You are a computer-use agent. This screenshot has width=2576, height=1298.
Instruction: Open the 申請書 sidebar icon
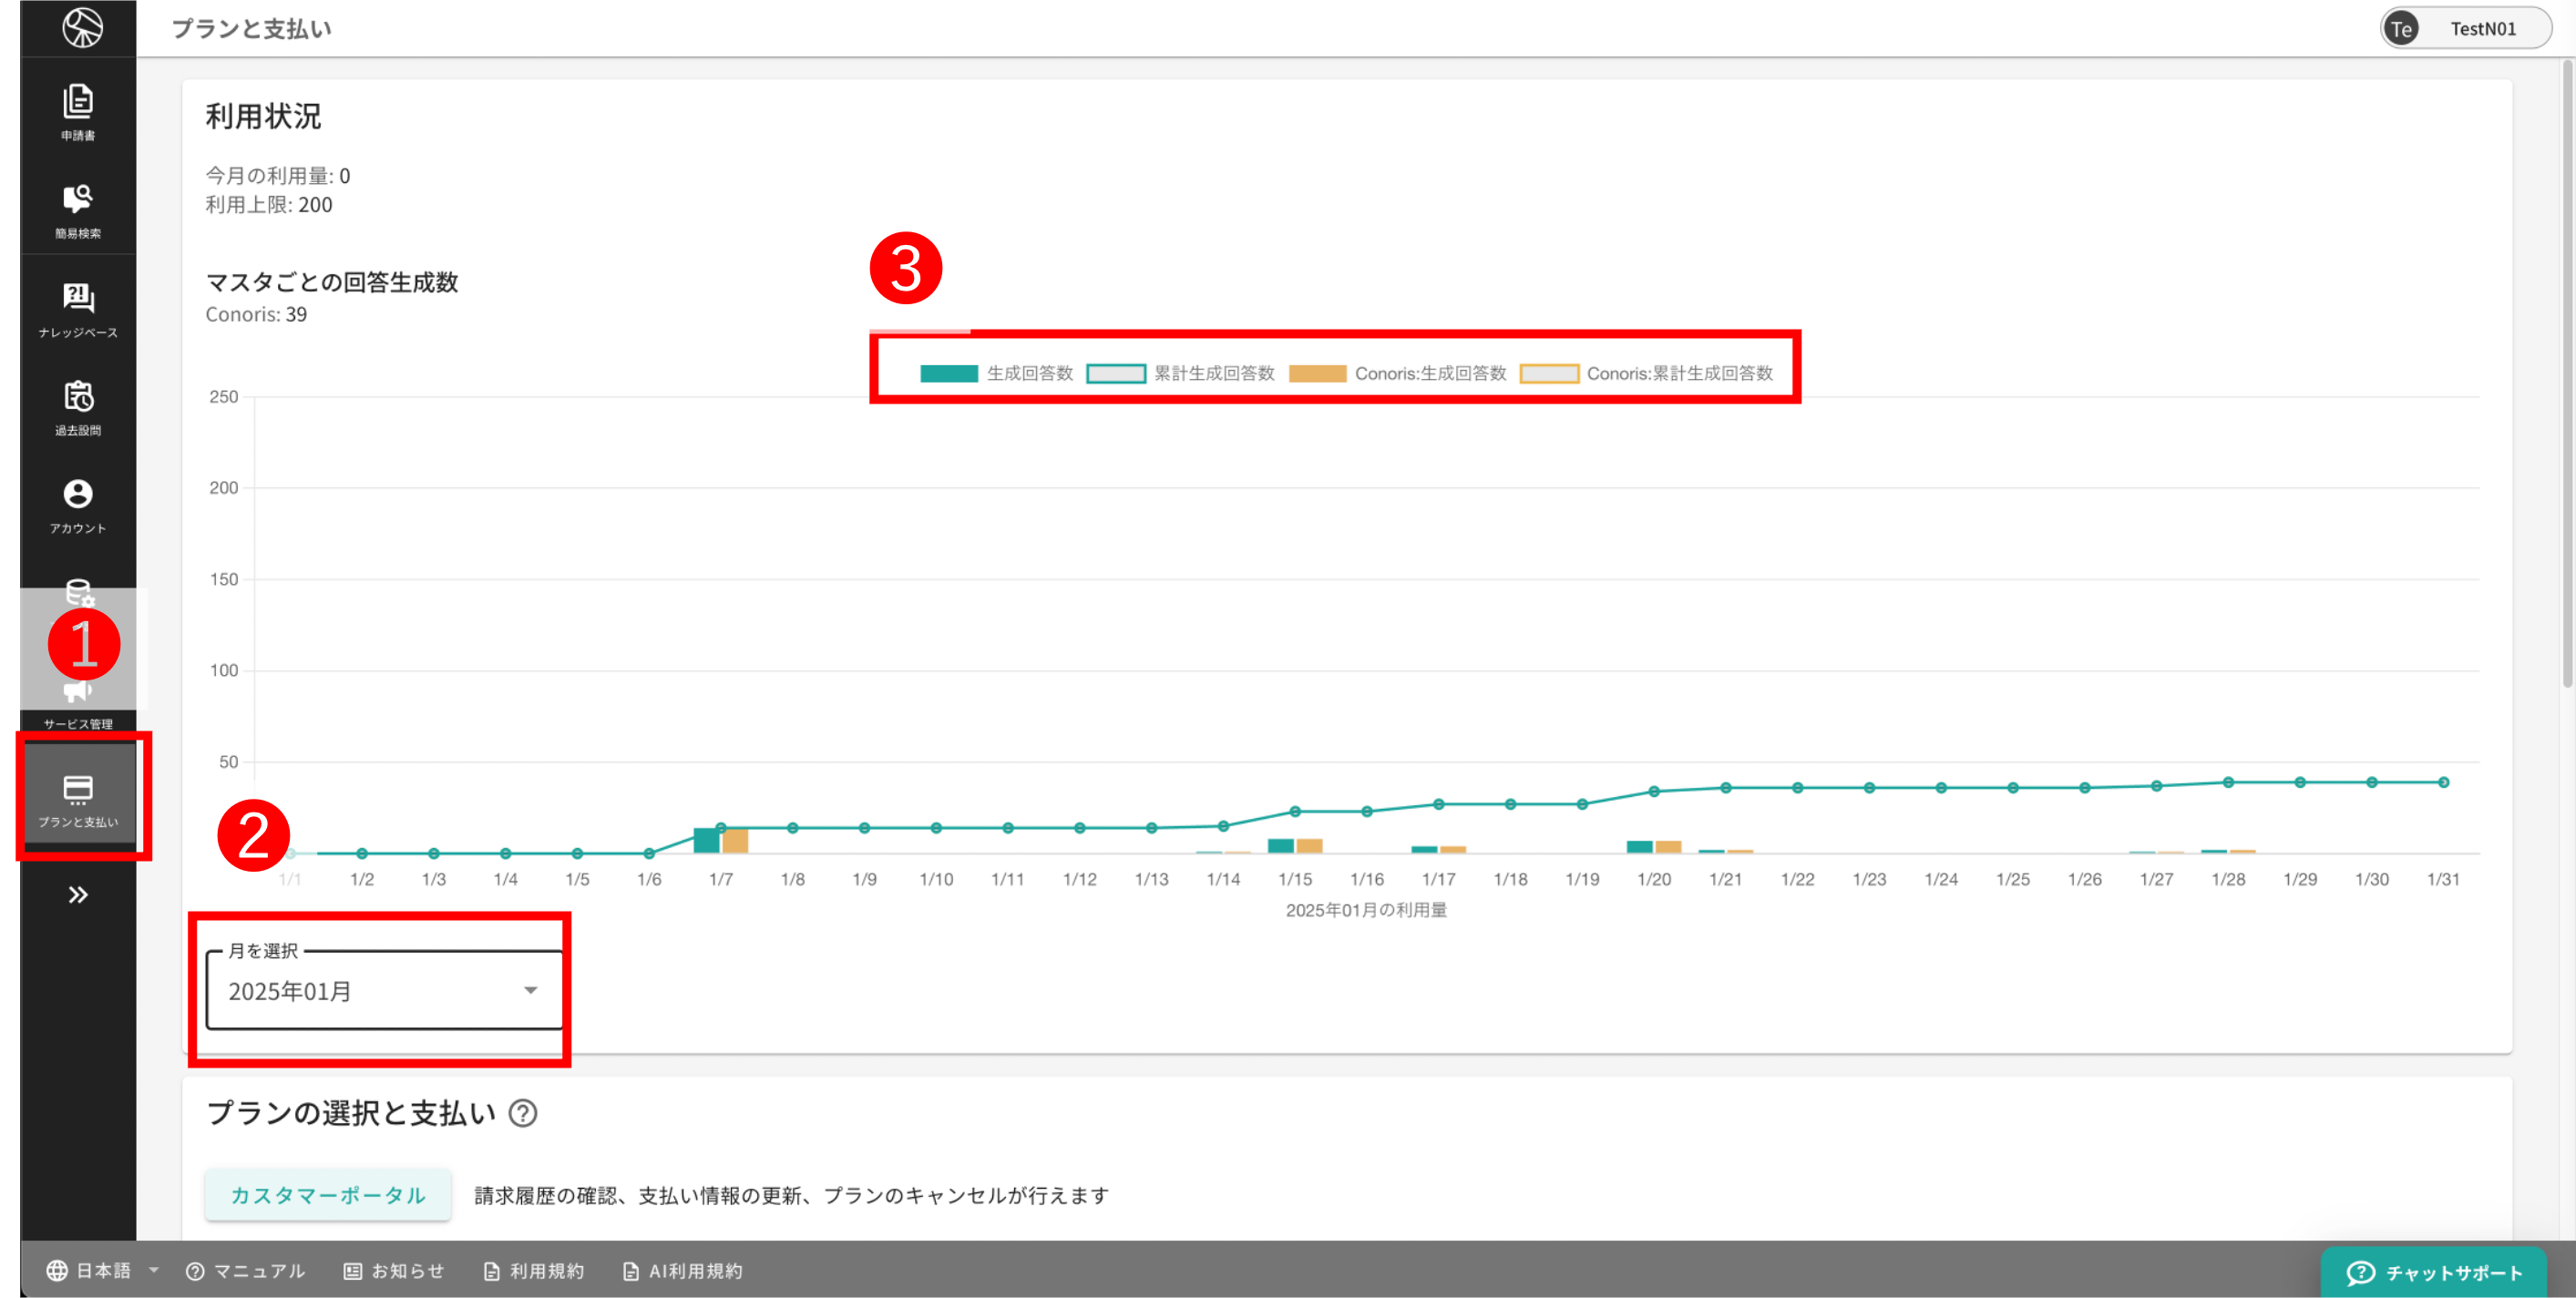click(78, 111)
